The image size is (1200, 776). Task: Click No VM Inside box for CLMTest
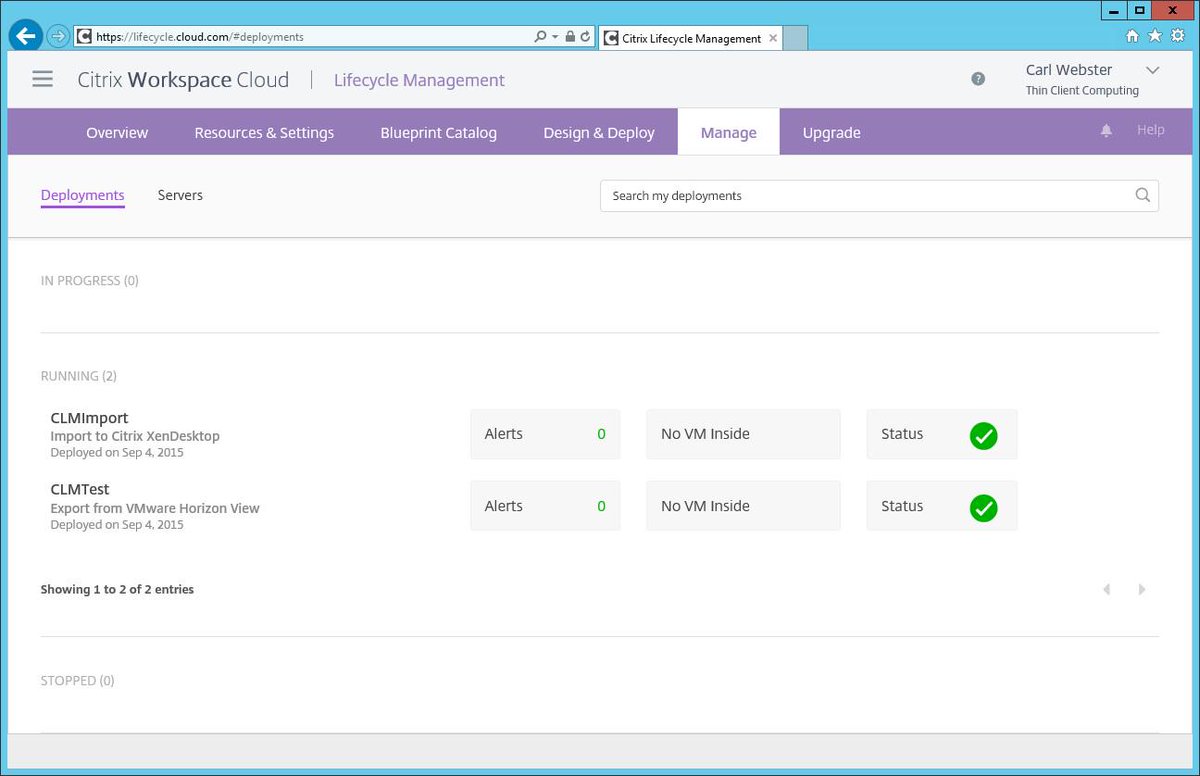[743, 506]
